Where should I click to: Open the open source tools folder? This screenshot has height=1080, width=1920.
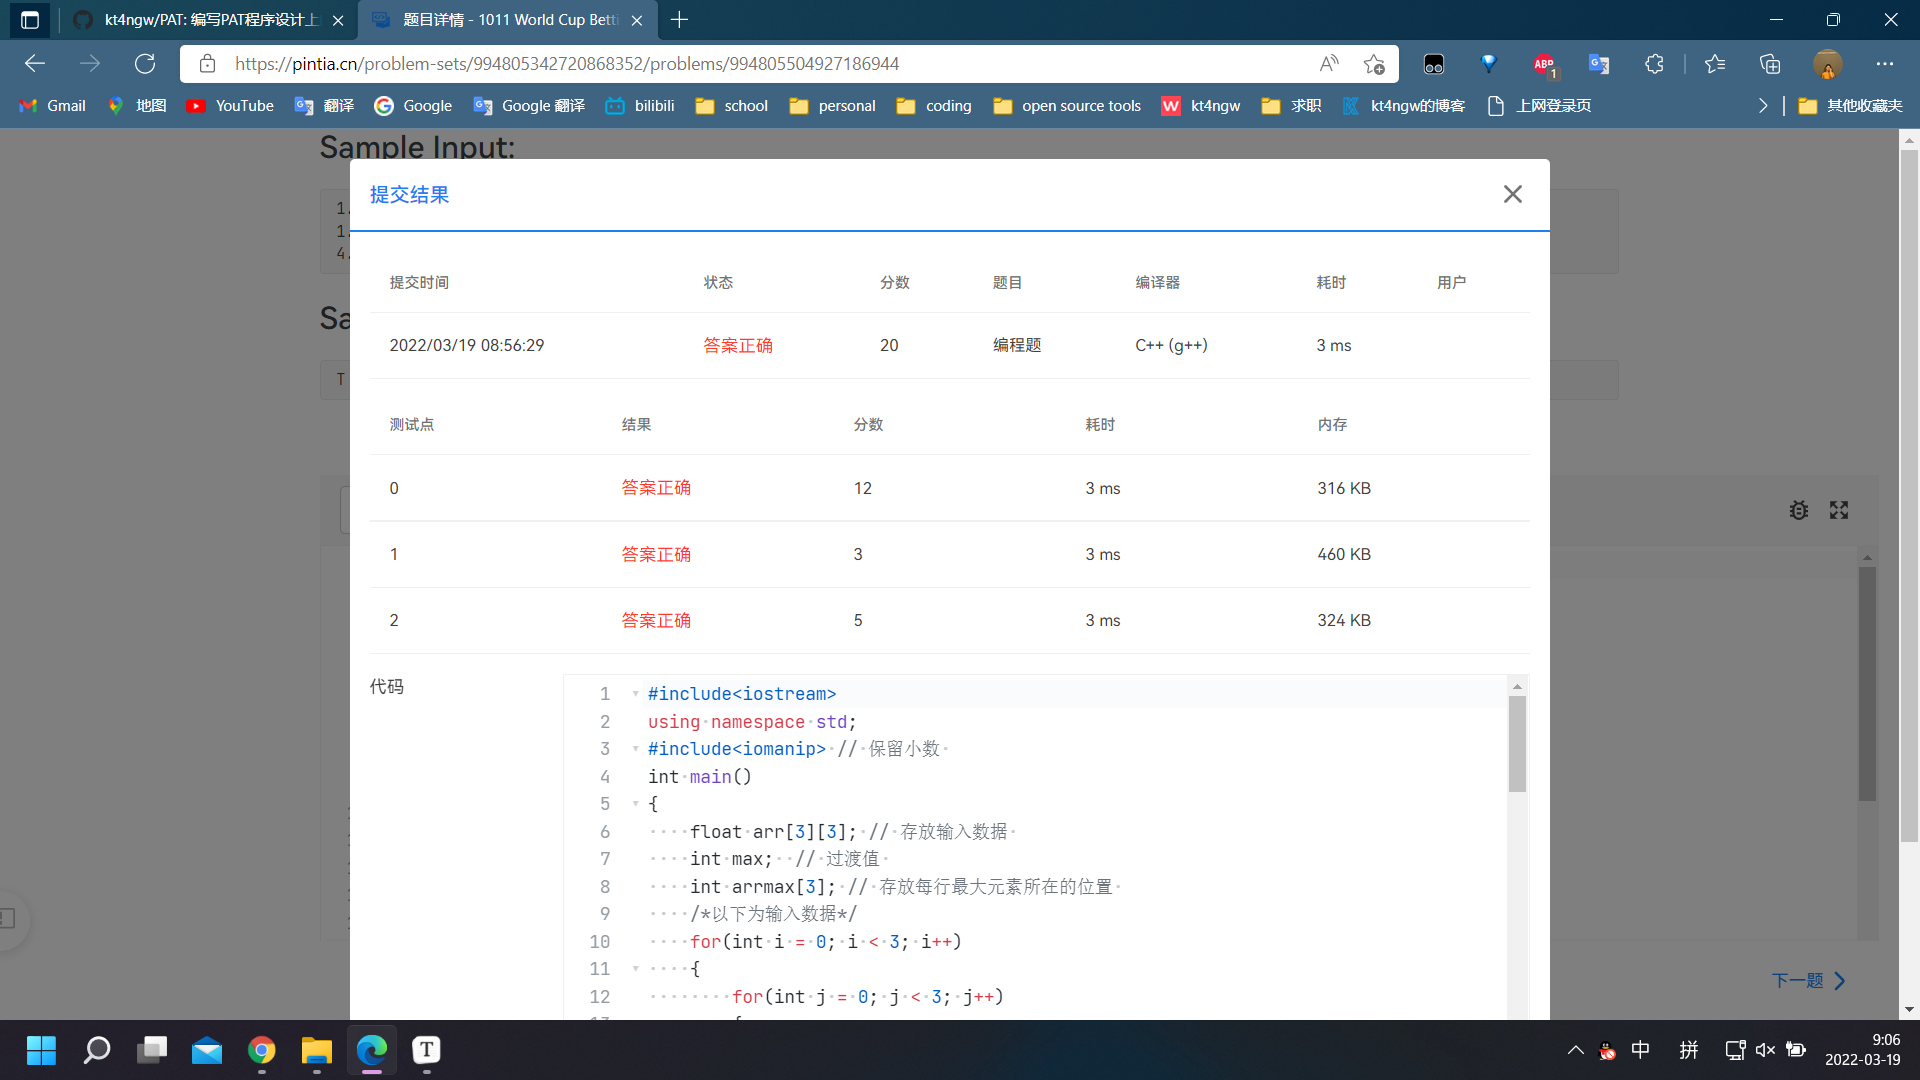click(x=1066, y=106)
